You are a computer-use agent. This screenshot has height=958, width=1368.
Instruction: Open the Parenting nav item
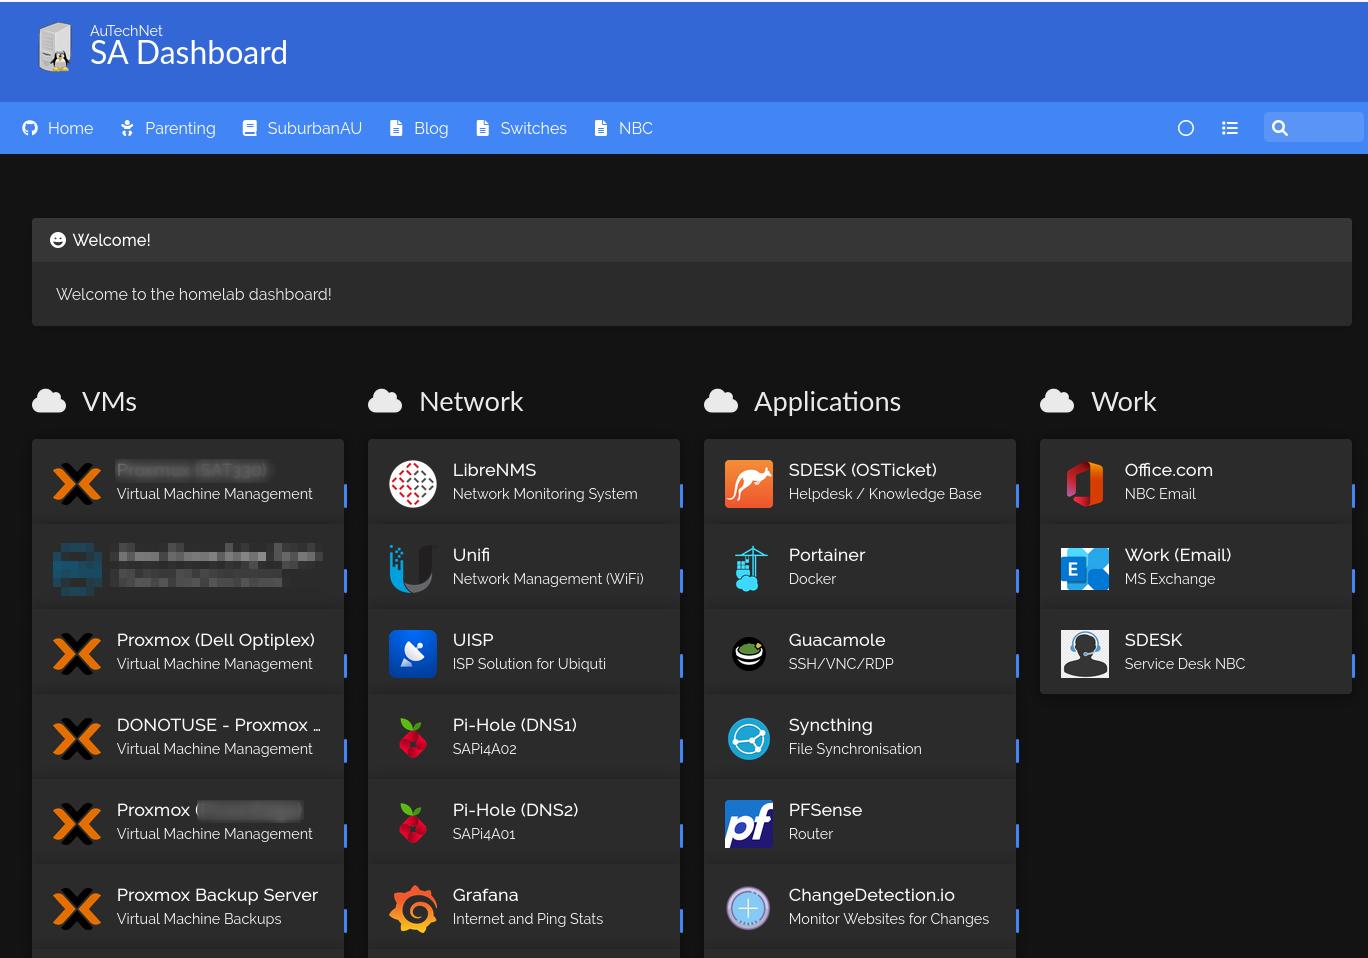(x=168, y=128)
